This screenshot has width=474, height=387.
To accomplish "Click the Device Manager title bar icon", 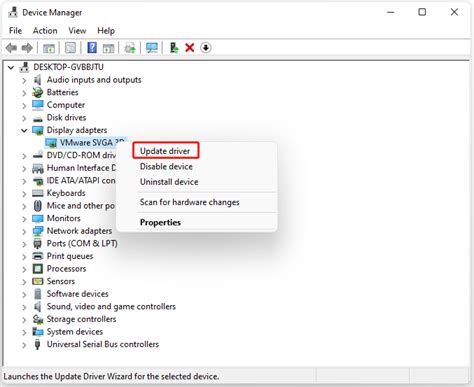I will tap(13, 12).
